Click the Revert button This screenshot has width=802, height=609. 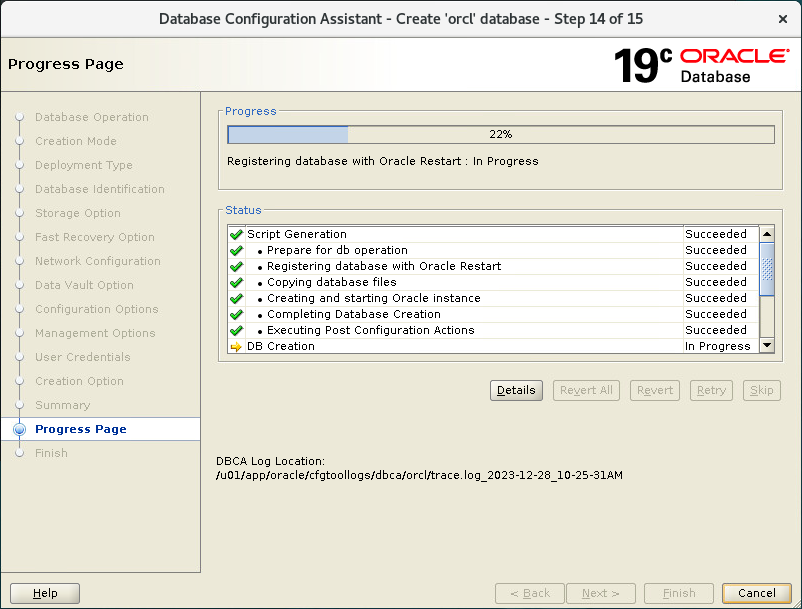655,390
